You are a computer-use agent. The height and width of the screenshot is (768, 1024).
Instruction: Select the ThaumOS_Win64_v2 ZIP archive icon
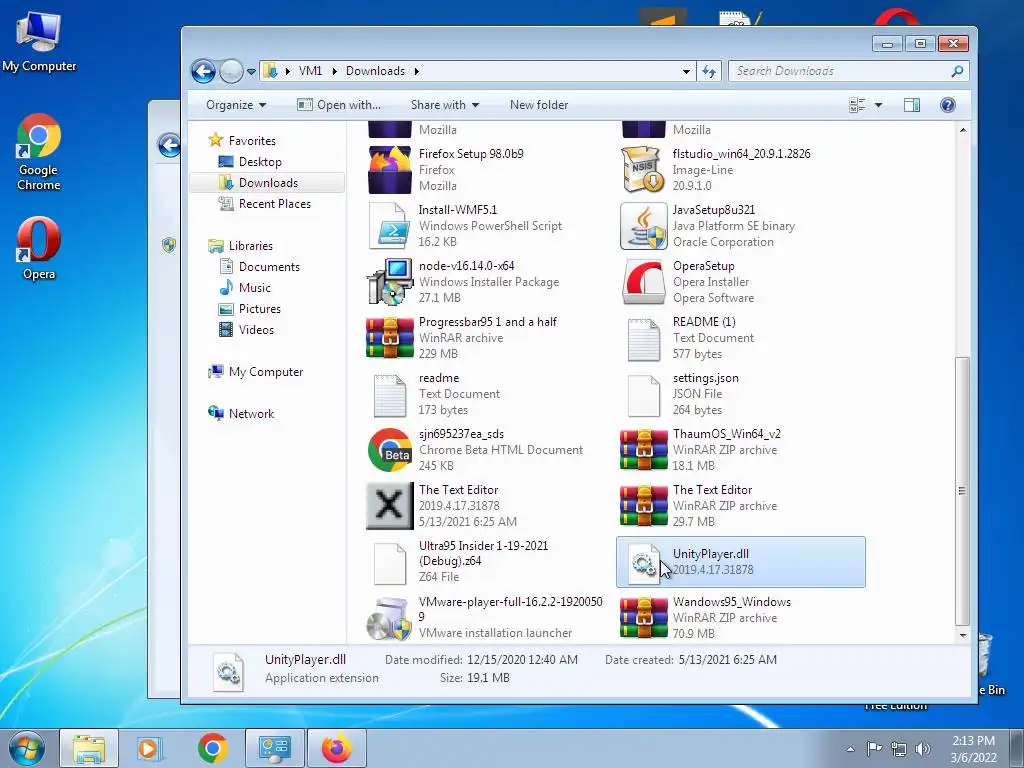[643, 451]
